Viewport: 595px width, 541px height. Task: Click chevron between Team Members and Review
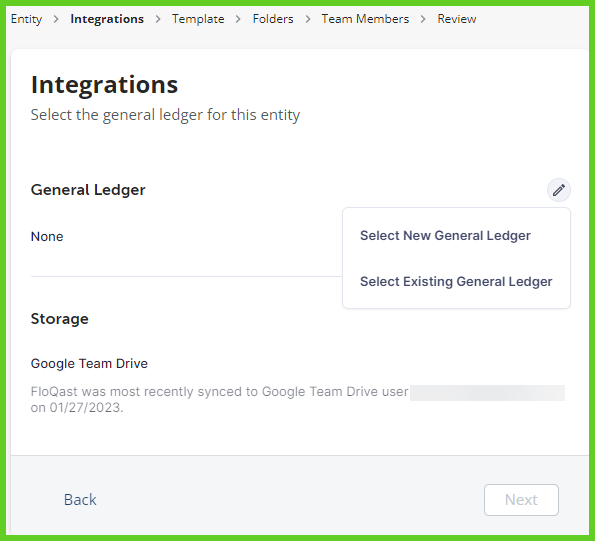pyautogui.click(x=423, y=19)
